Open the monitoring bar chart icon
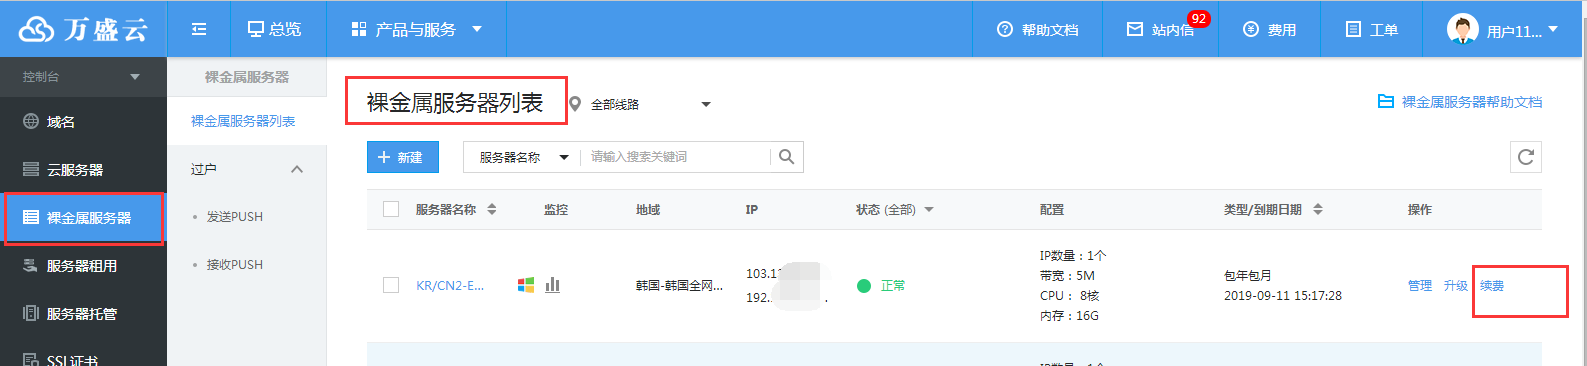The height and width of the screenshot is (366, 1587). click(553, 285)
